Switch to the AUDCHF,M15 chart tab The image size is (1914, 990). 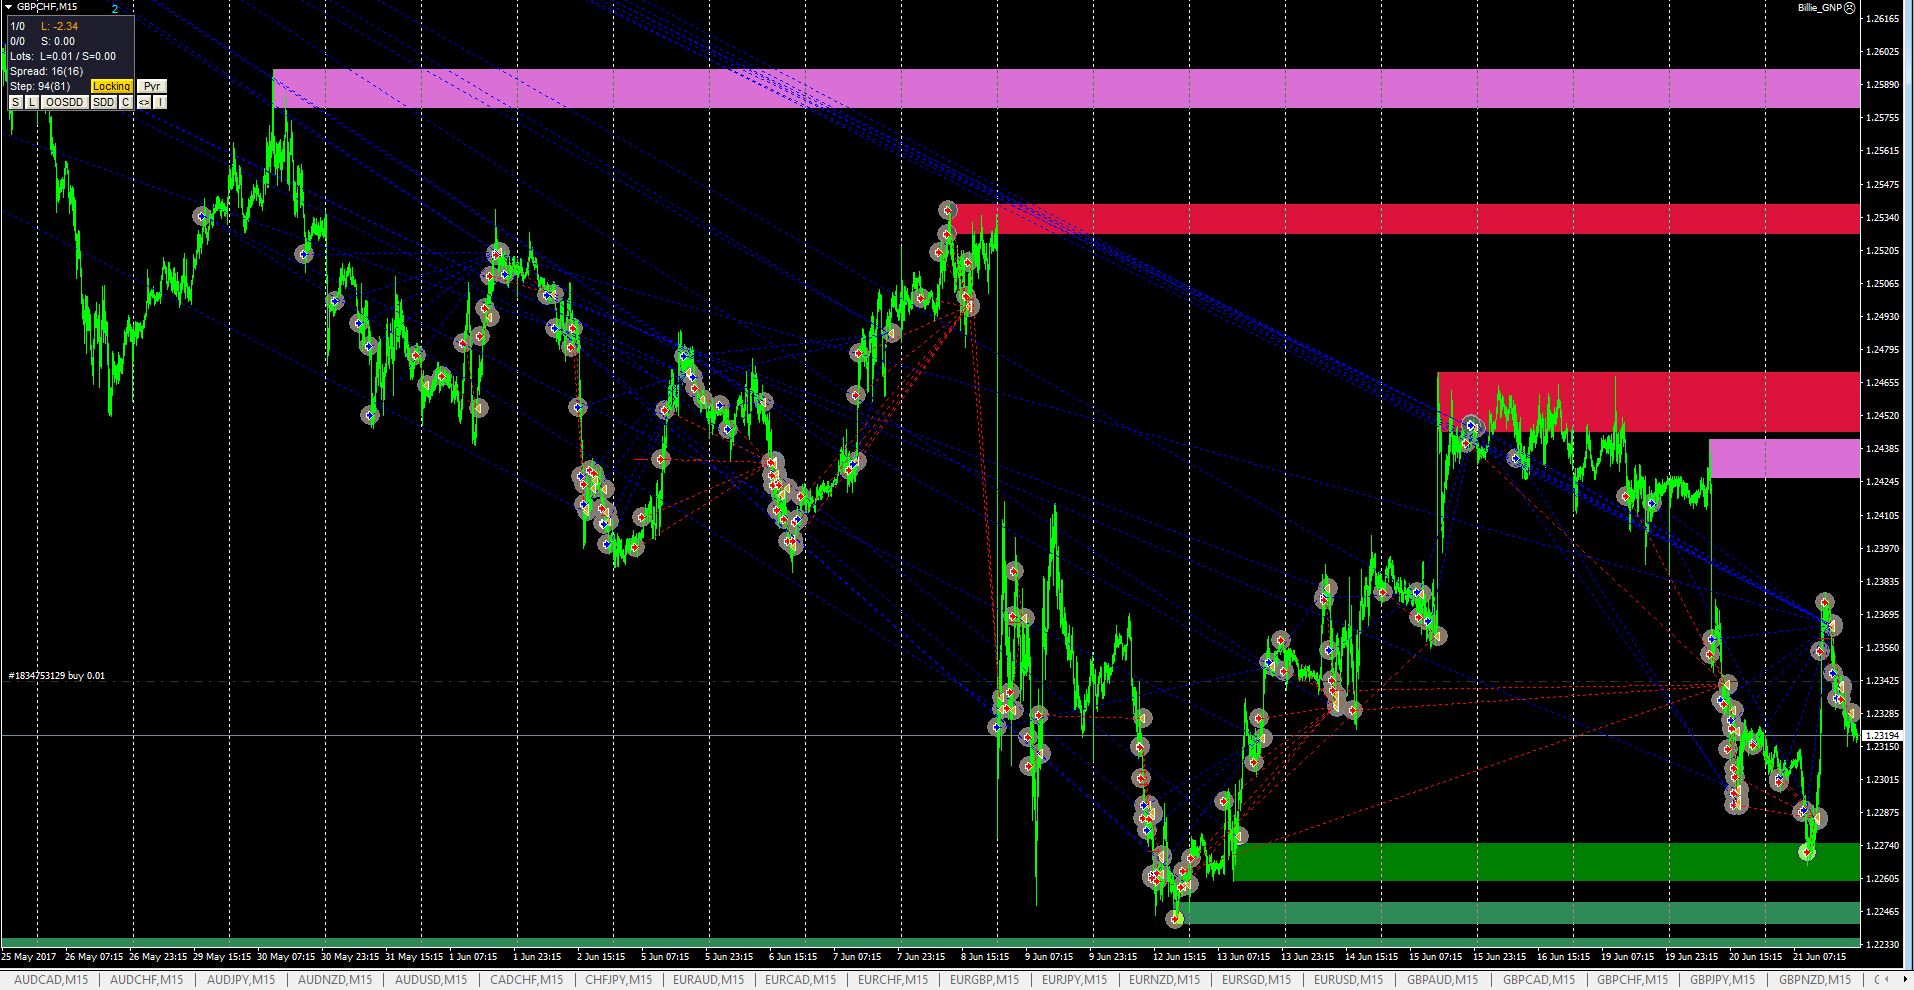point(147,980)
